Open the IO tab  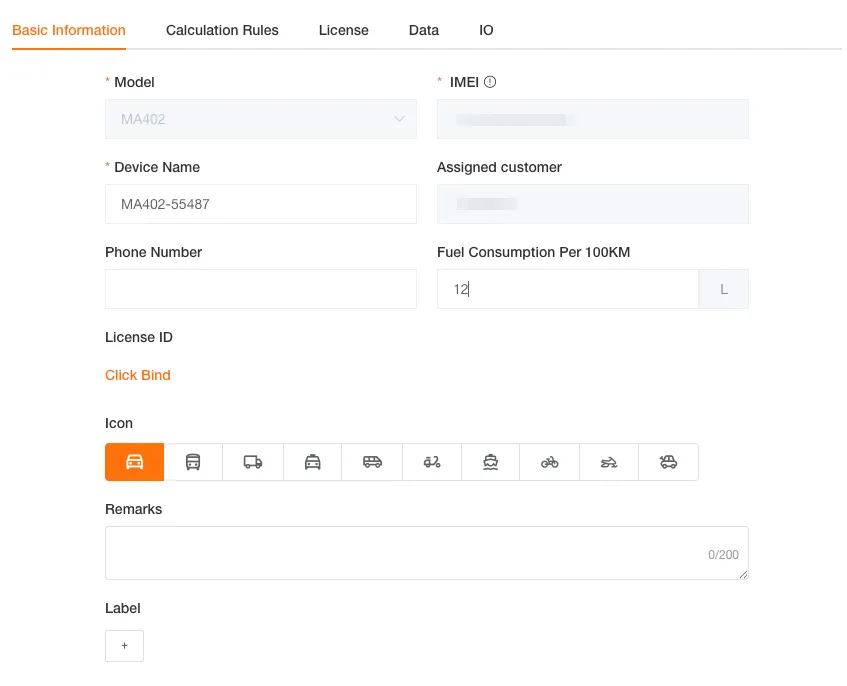pos(486,30)
